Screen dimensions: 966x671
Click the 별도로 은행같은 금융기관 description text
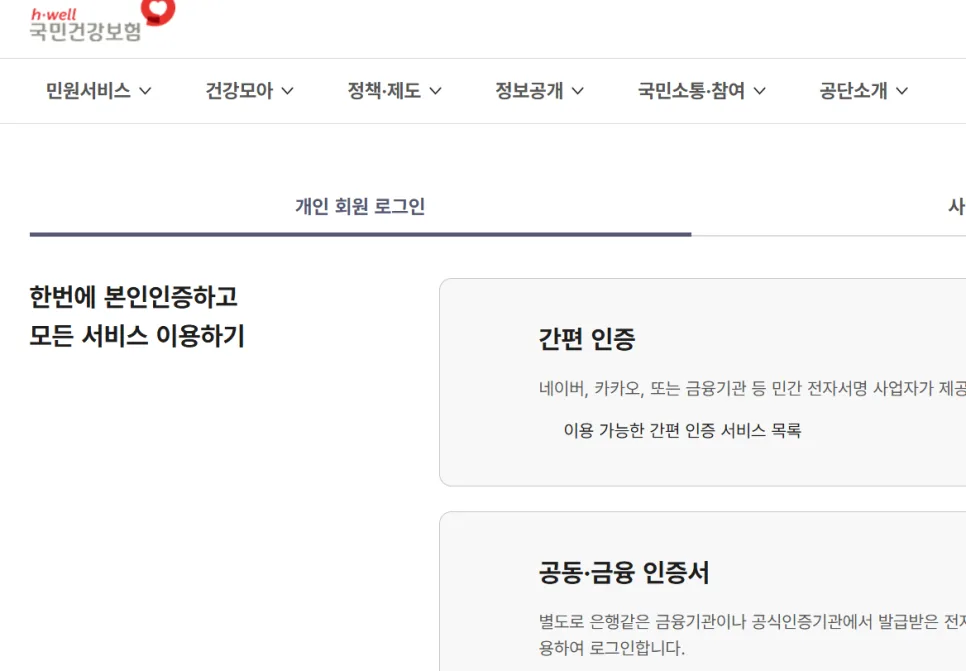click(x=752, y=634)
